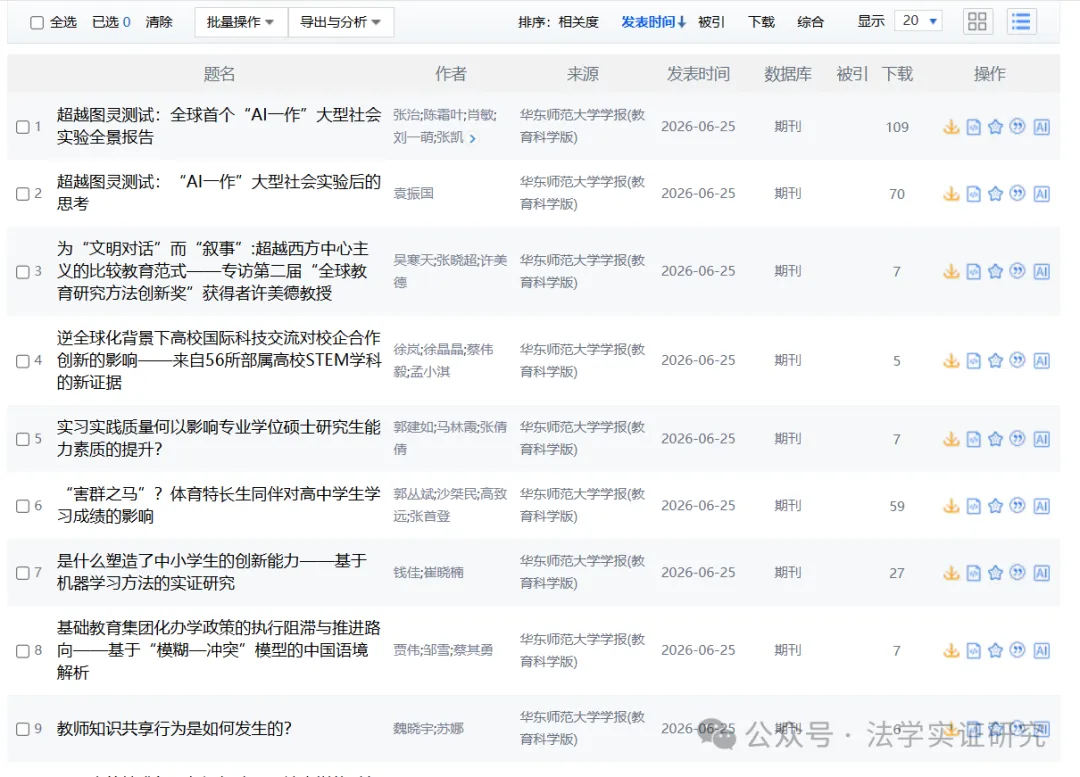Cite the row 1 article via quote icon

(x=1017, y=127)
